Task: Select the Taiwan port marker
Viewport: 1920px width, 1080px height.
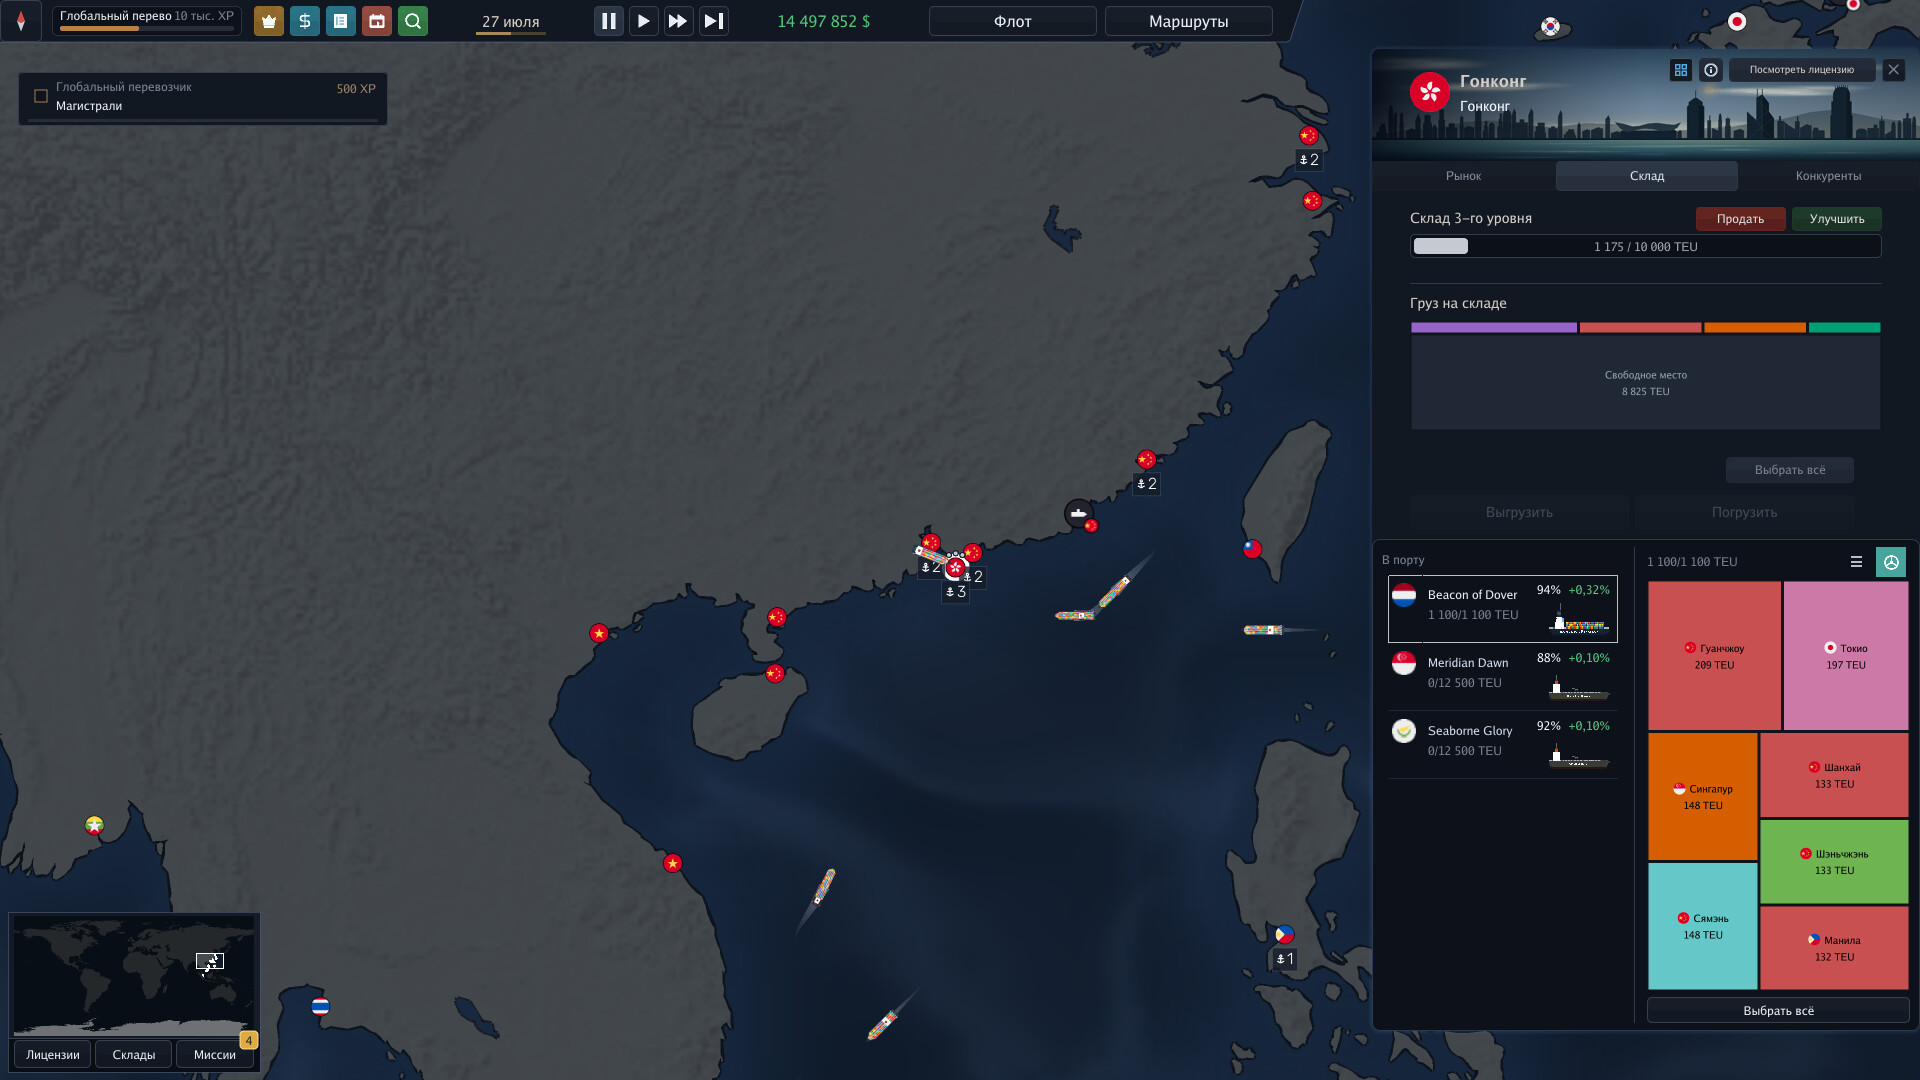Action: (x=1252, y=548)
